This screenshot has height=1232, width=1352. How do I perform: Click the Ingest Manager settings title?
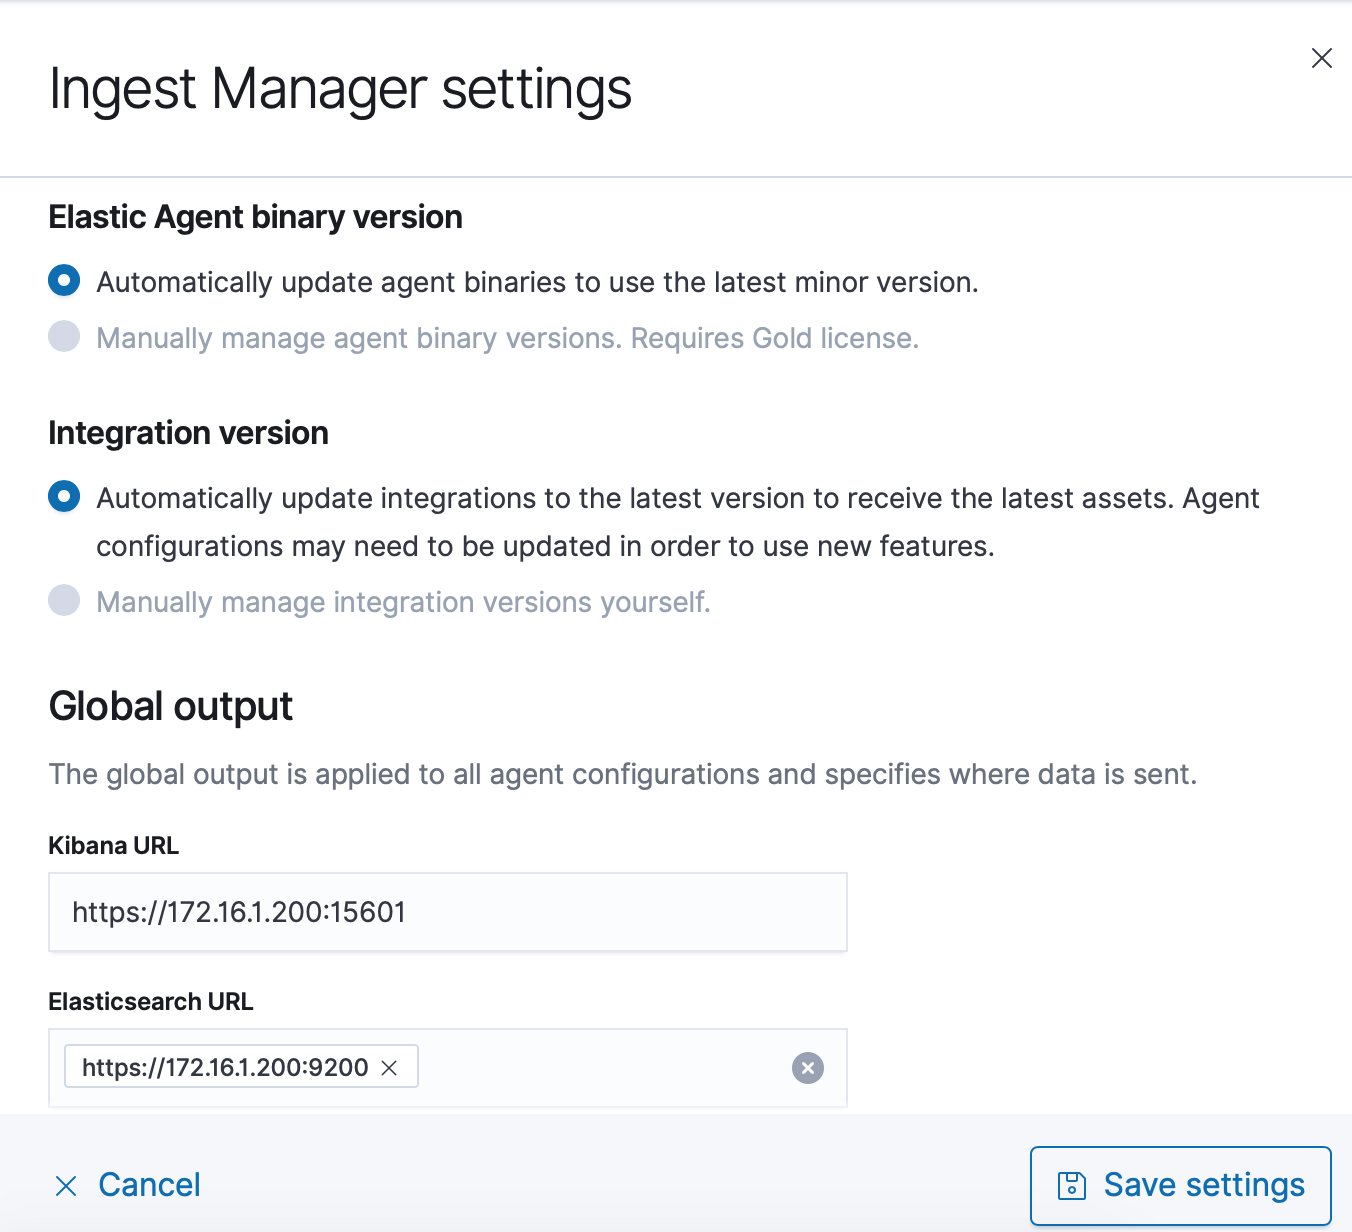[341, 89]
